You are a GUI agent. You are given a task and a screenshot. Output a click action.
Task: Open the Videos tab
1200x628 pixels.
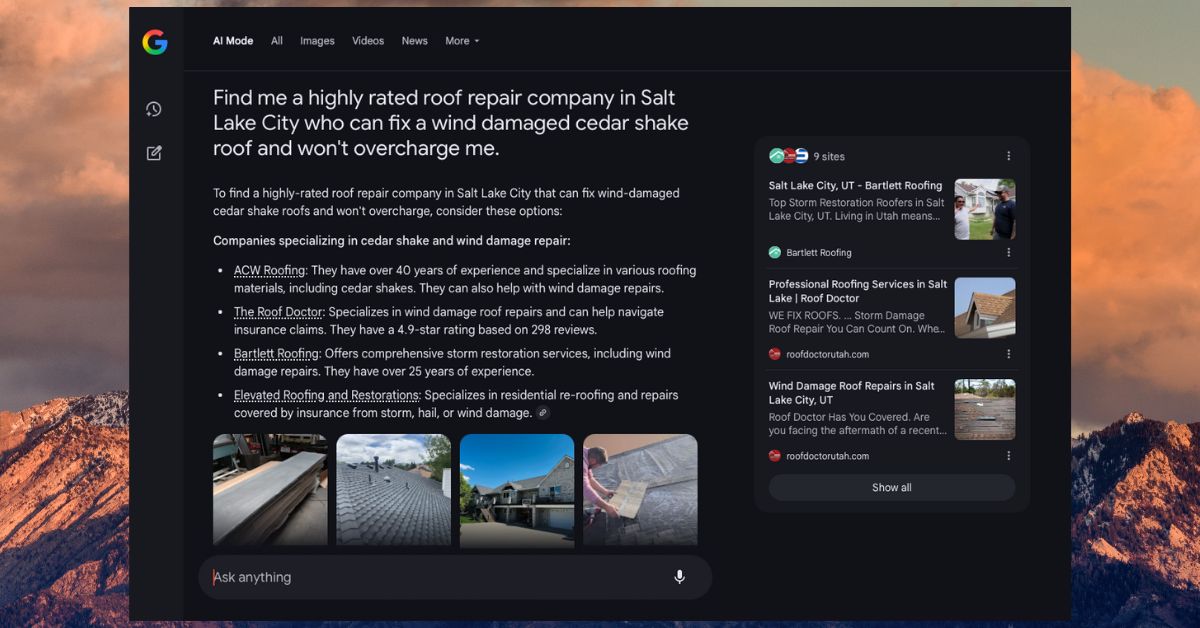click(368, 41)
